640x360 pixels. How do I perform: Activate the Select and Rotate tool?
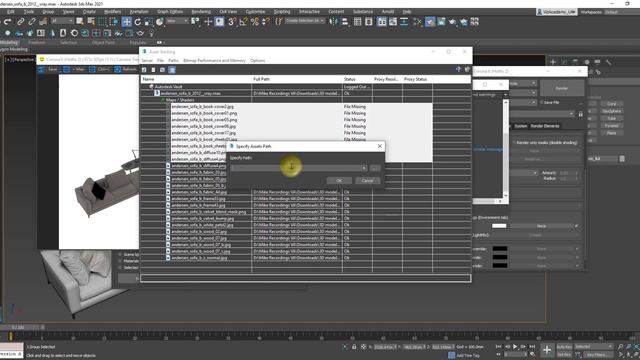[x=138, y=22]
